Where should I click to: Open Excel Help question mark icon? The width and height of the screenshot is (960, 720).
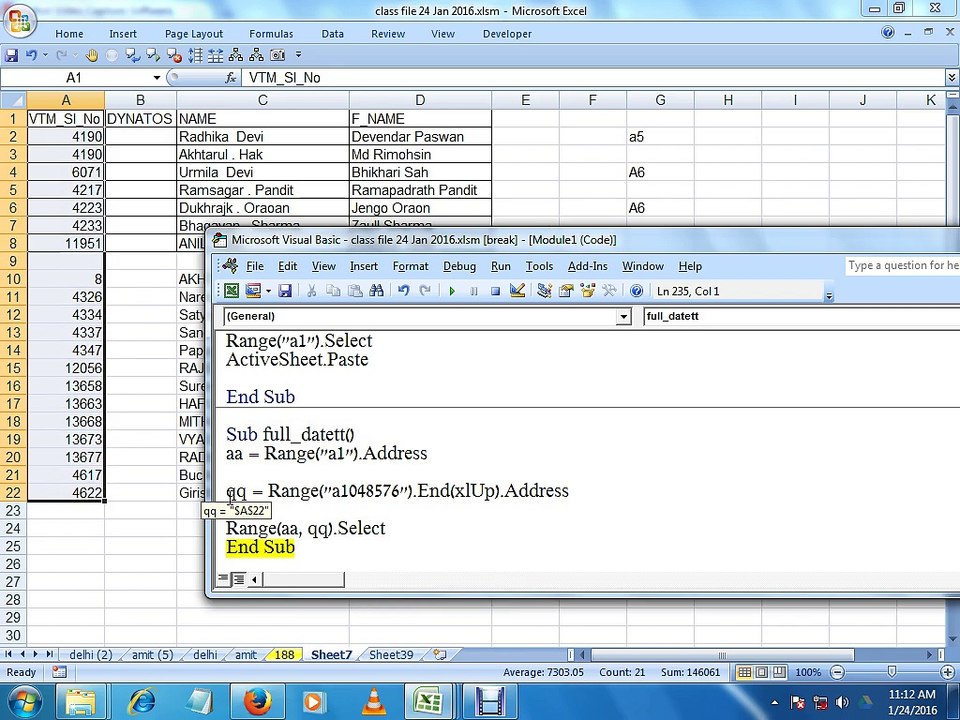click(888, 32)
